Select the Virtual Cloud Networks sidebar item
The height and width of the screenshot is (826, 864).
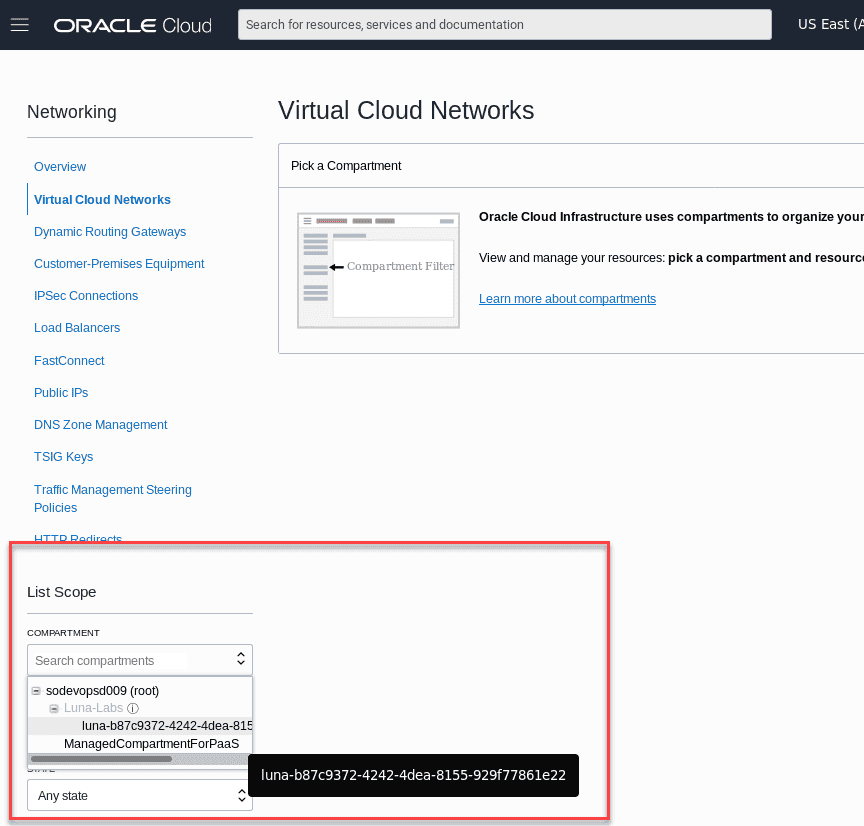click(x=102, y=199)
